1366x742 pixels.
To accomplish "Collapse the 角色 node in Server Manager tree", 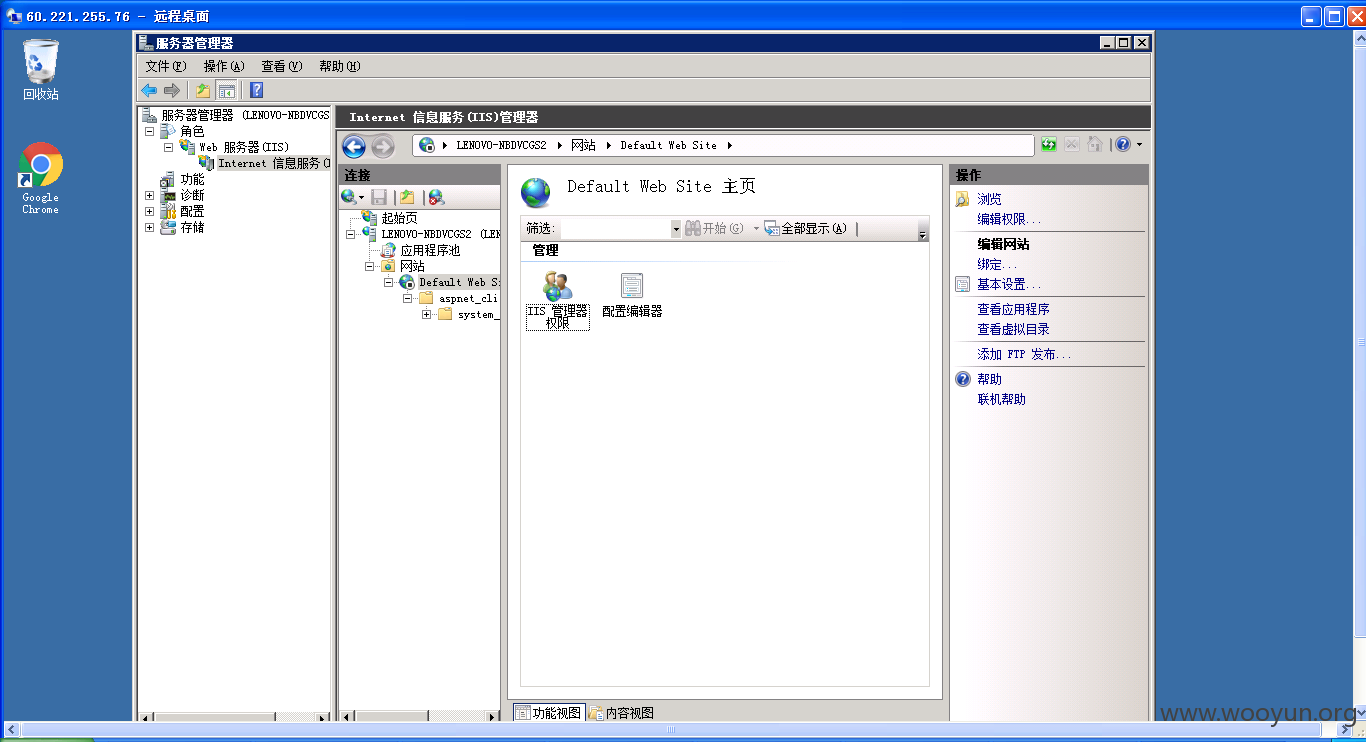I will [149, 131].
